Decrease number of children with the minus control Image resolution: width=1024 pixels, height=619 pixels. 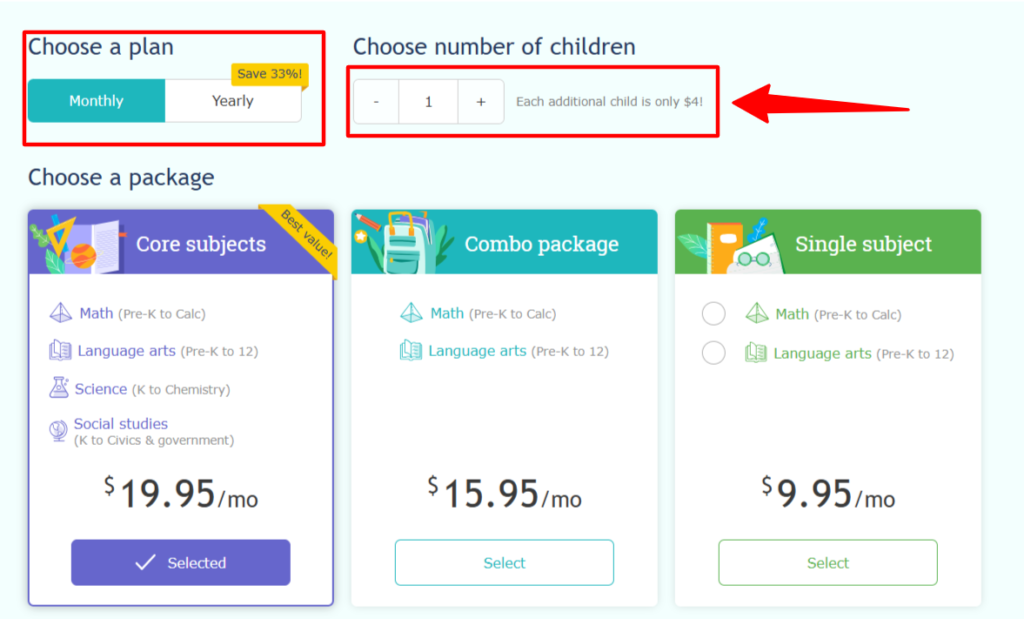pyautogui.click(x=376, y=101)
